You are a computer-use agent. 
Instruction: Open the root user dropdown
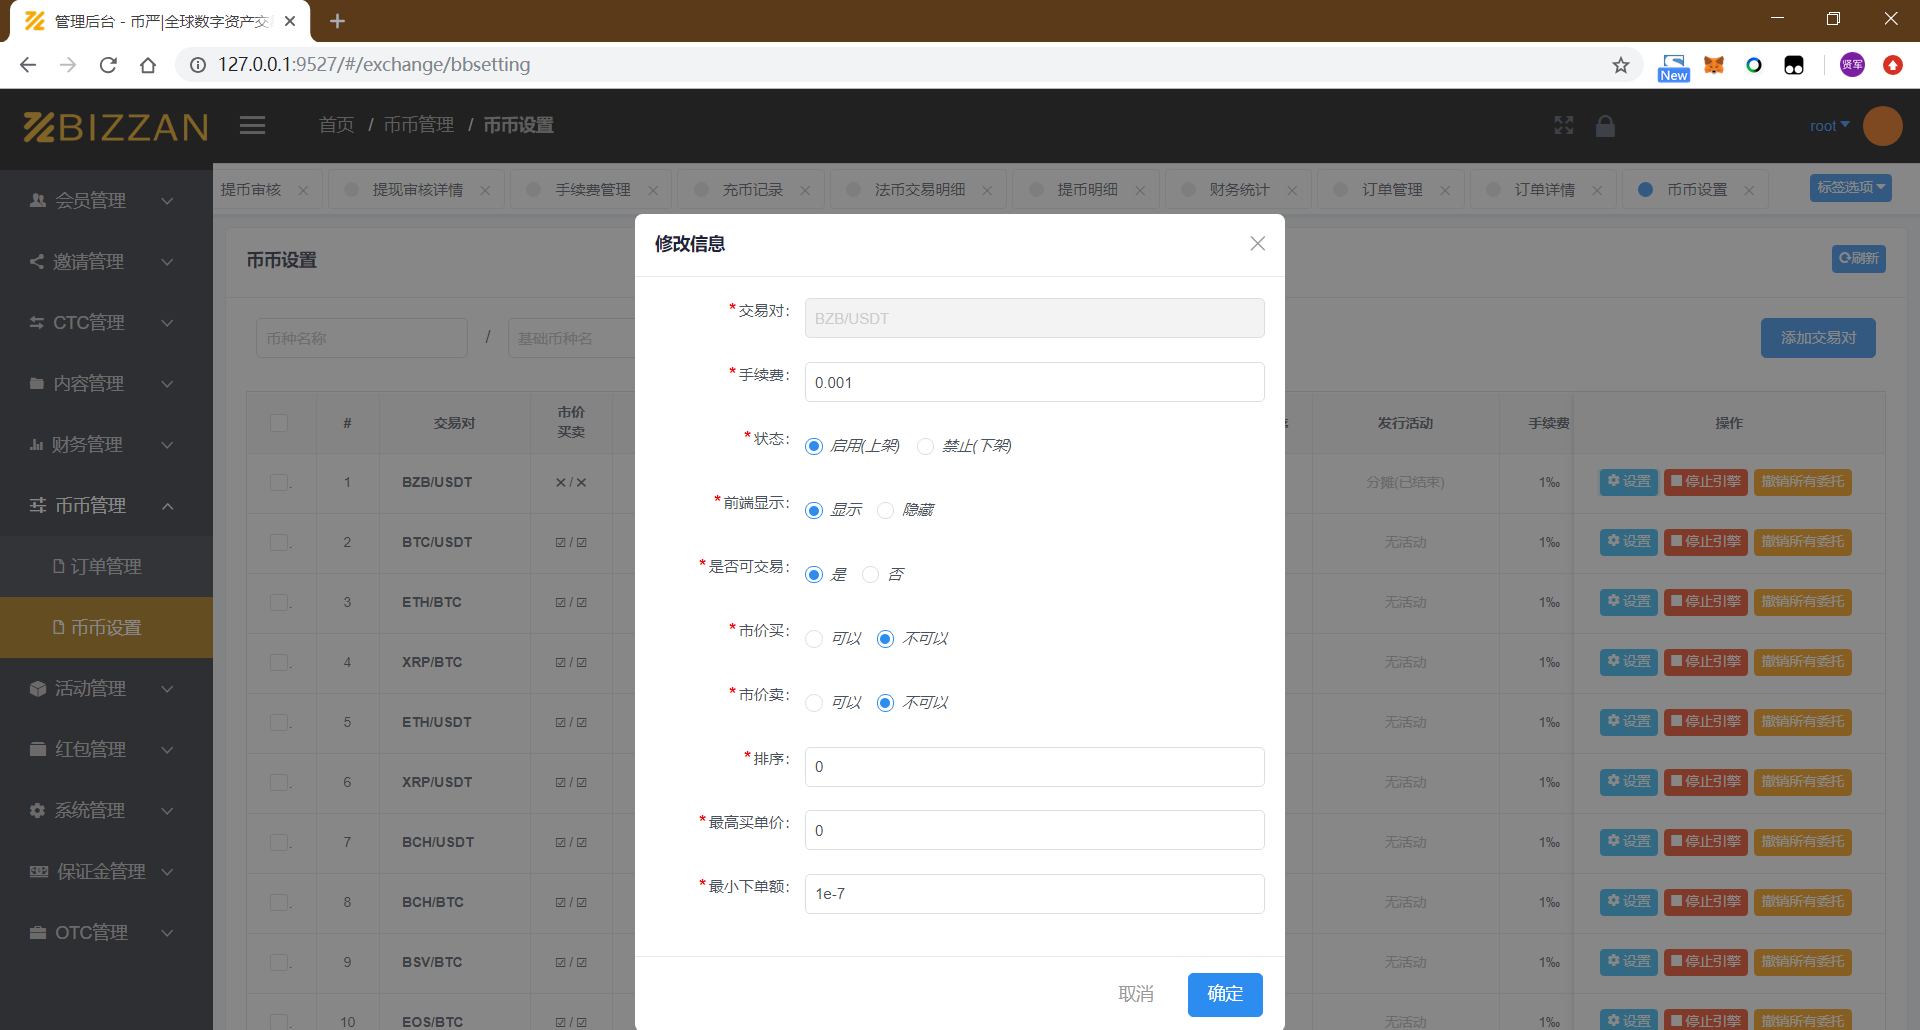point(1829,126)
